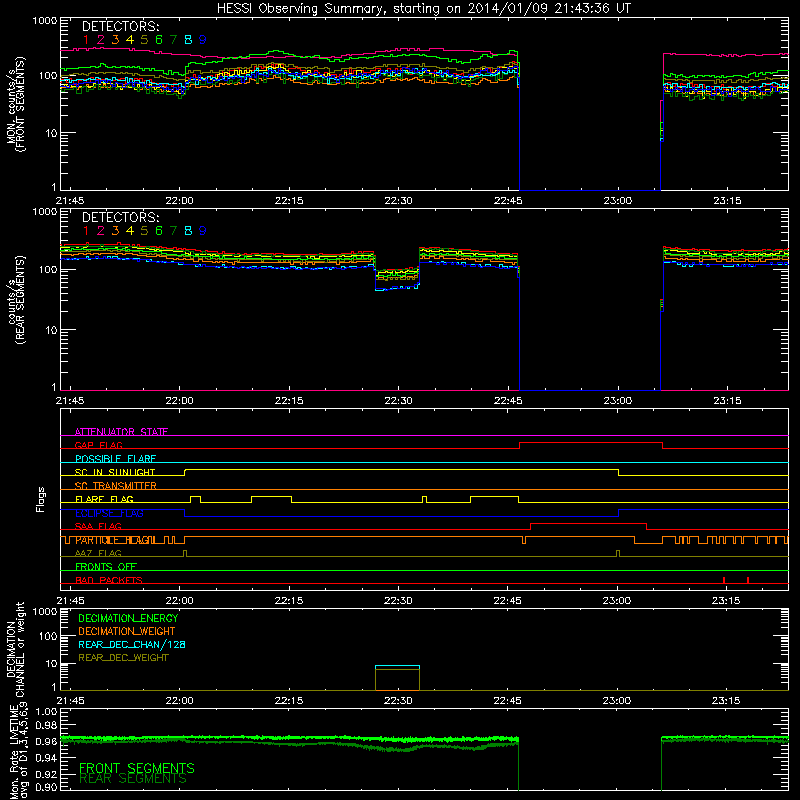Click the (FRONT SEGMENTS) y-axis title
Viewport: 800px width, 800px height.
coord(21,104)
